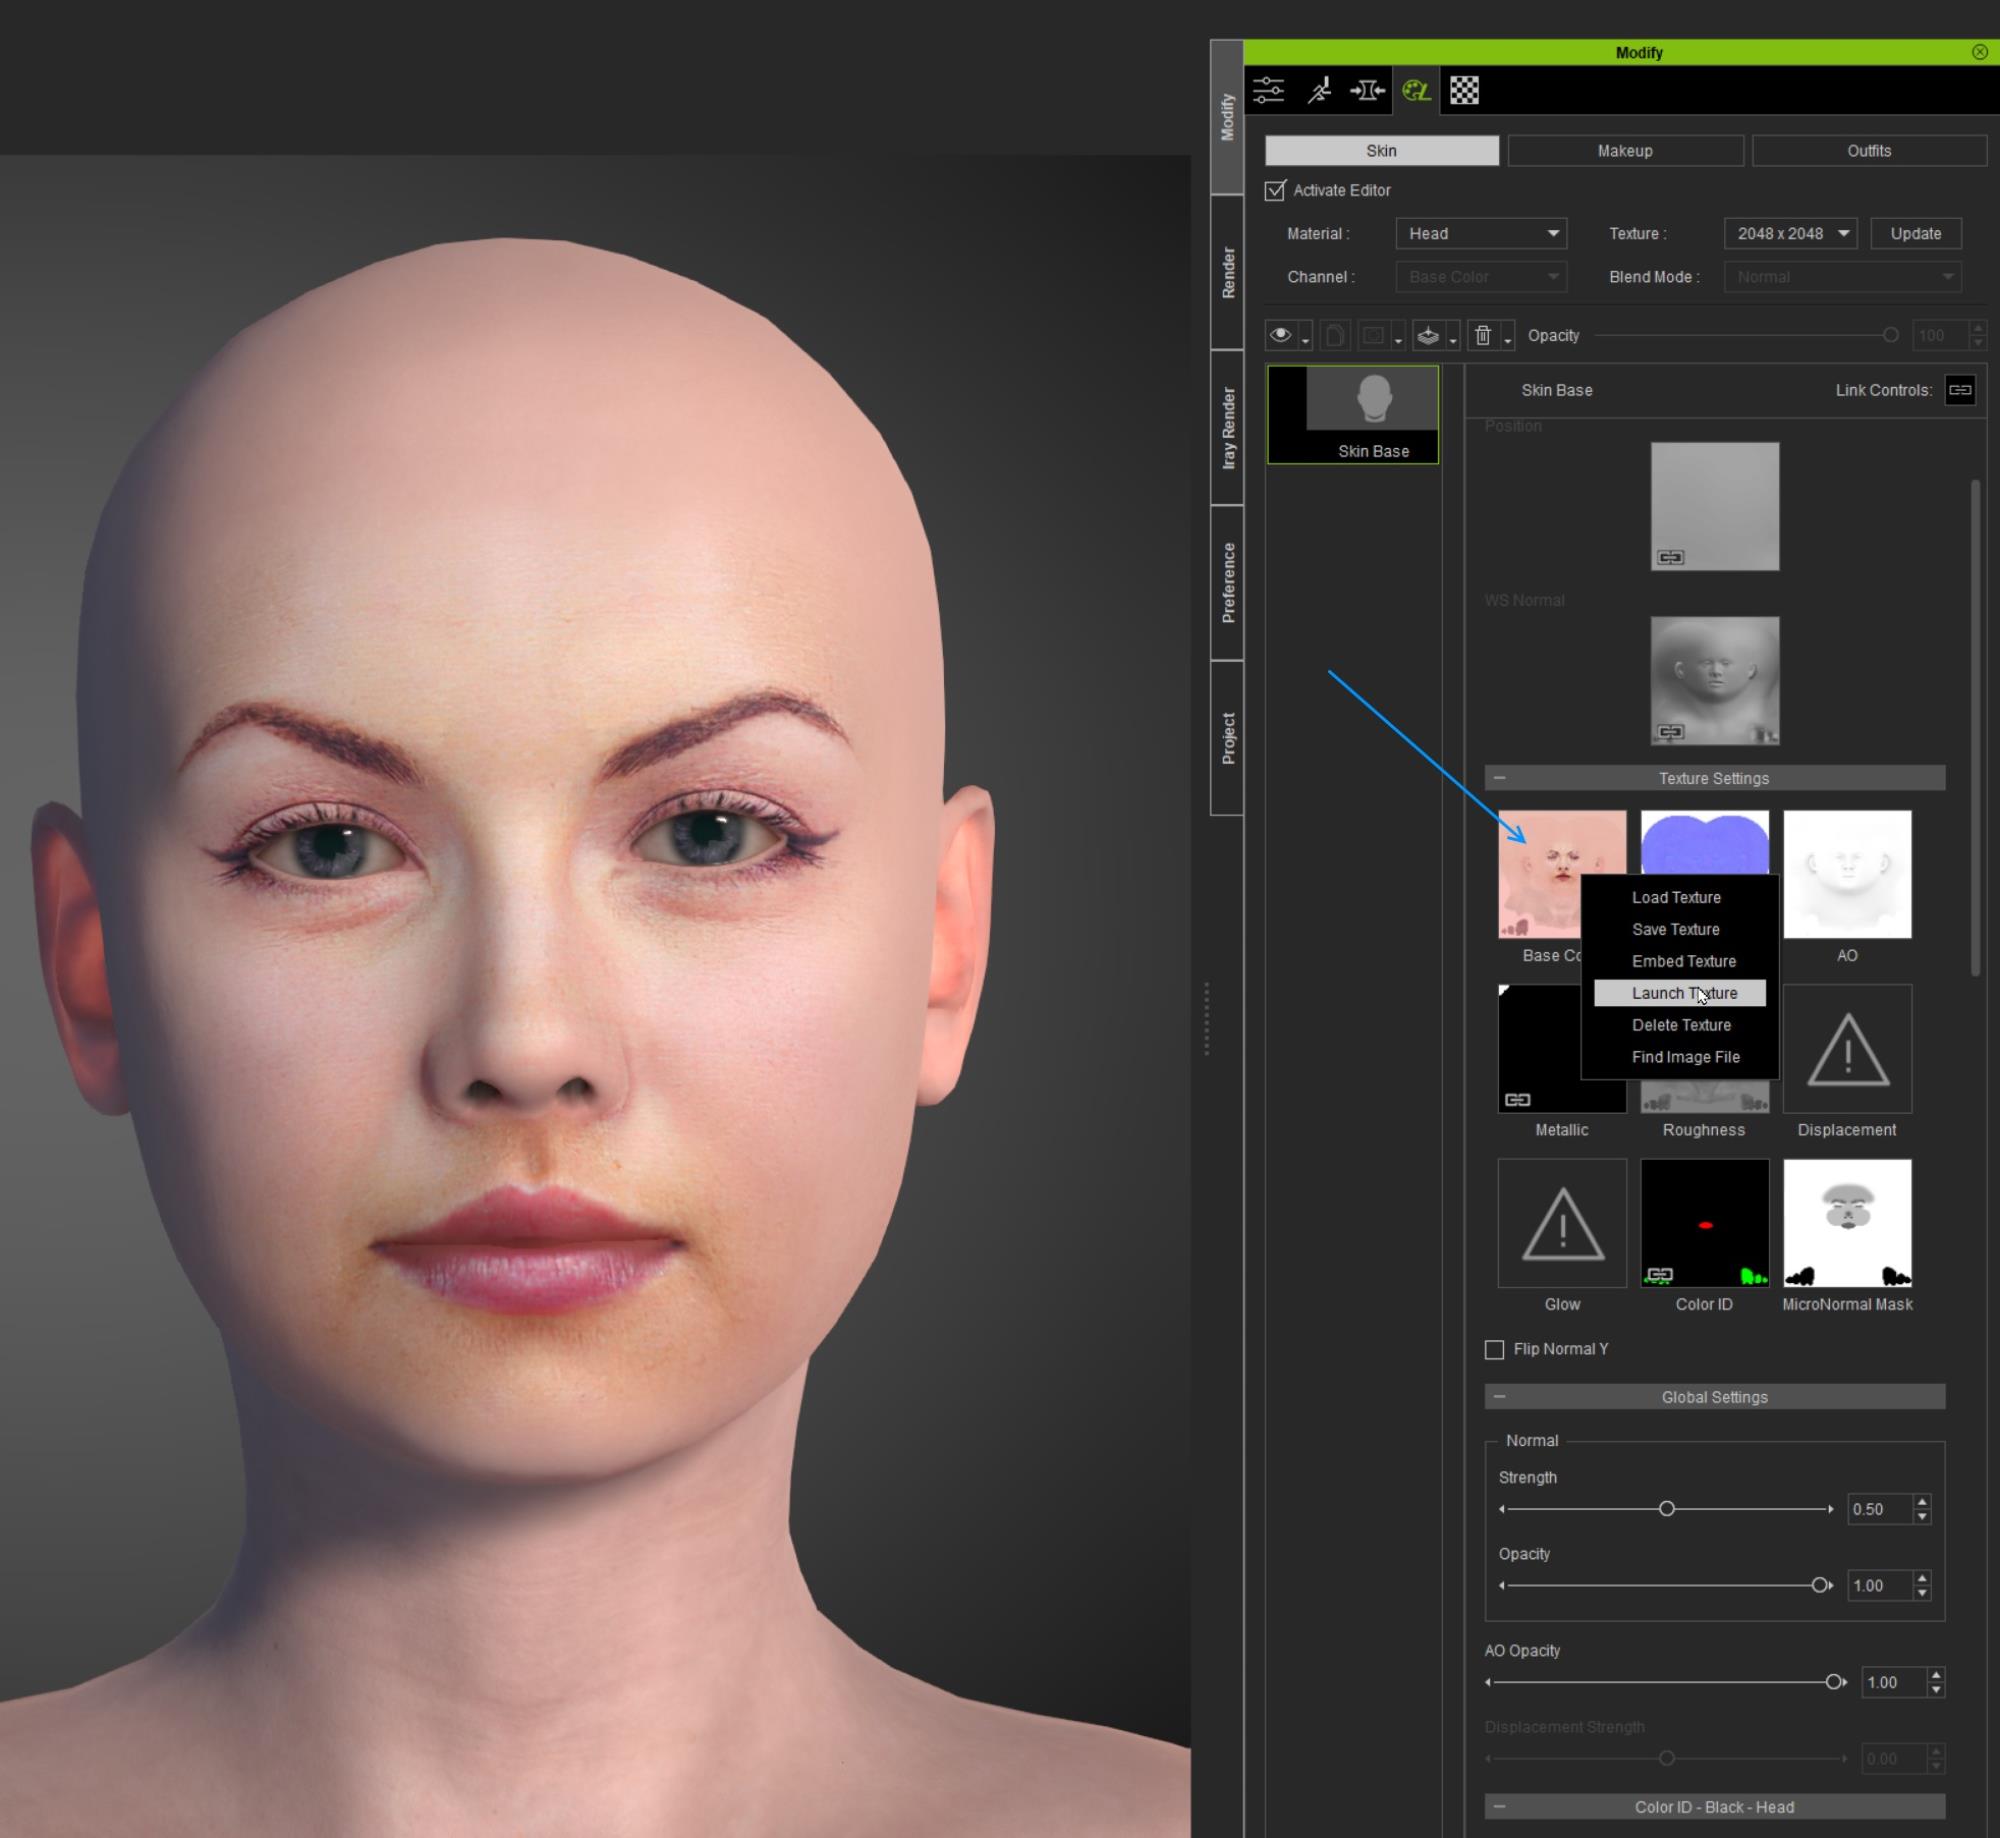Choose Launch Texture in context menu
The image size is (2000, 1838).
click(x=1680, y=993)
